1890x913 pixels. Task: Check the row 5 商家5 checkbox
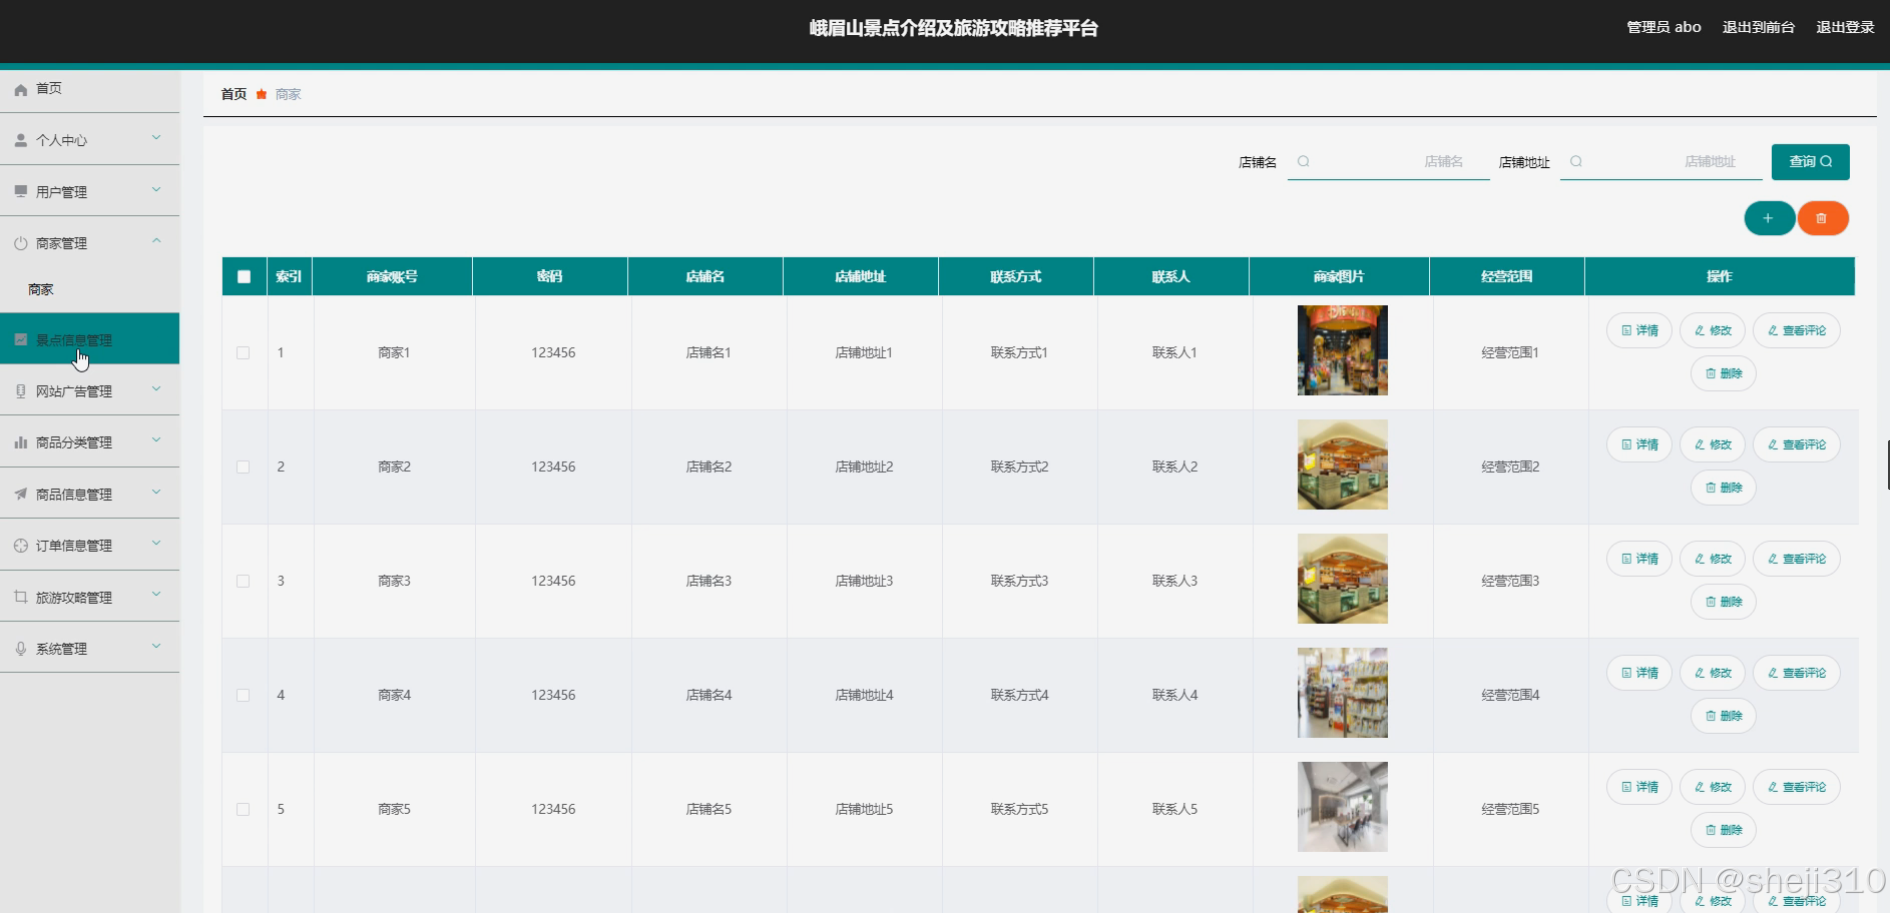[243, 809]
